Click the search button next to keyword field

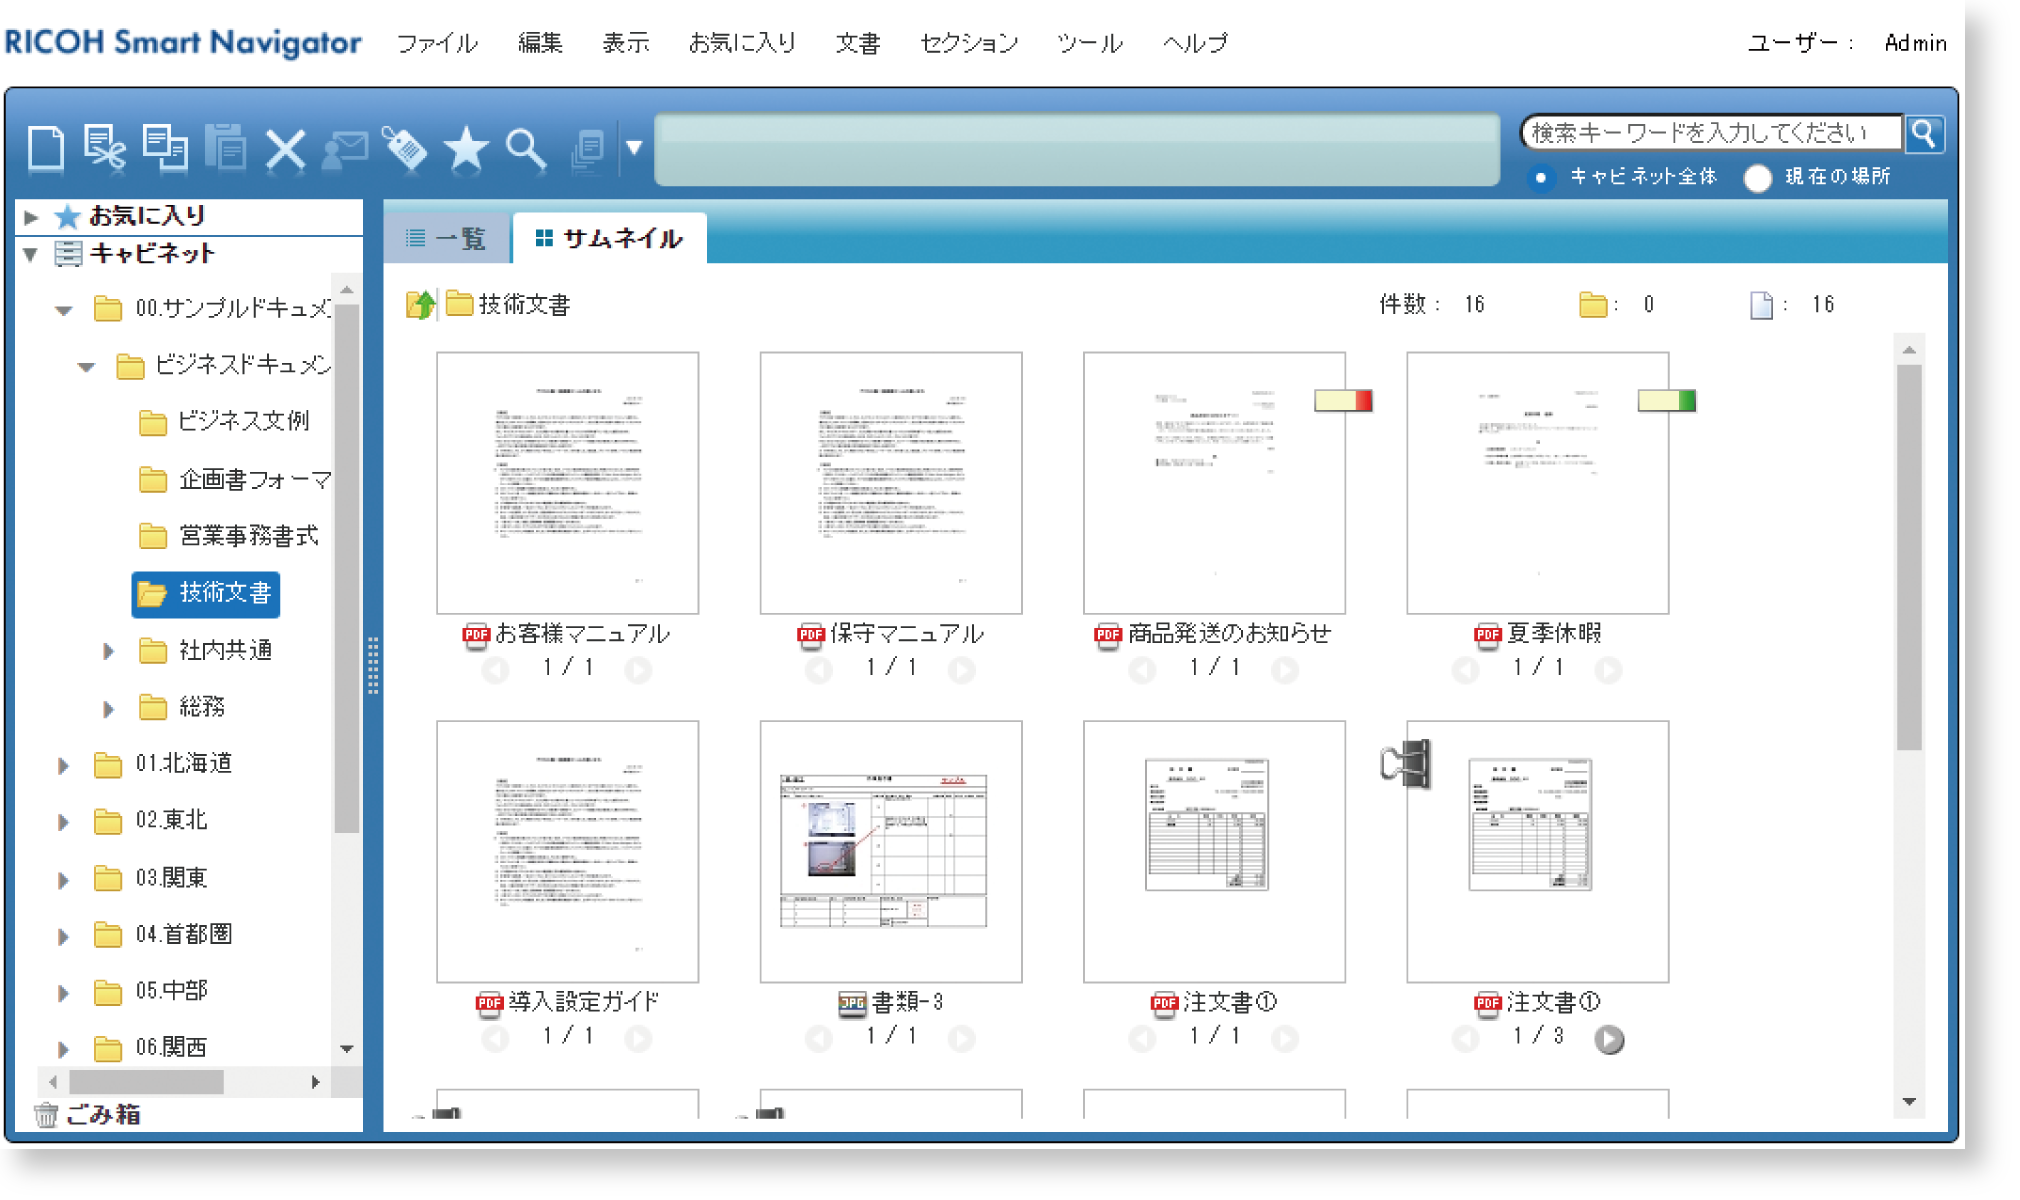(1924, 133)
